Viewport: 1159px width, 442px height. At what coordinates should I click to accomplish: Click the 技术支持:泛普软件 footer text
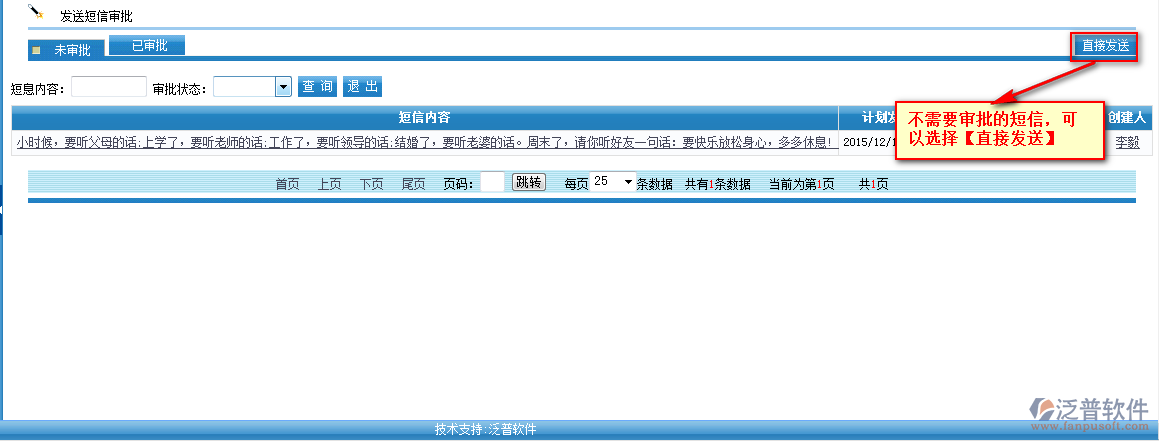click(486, 429)
